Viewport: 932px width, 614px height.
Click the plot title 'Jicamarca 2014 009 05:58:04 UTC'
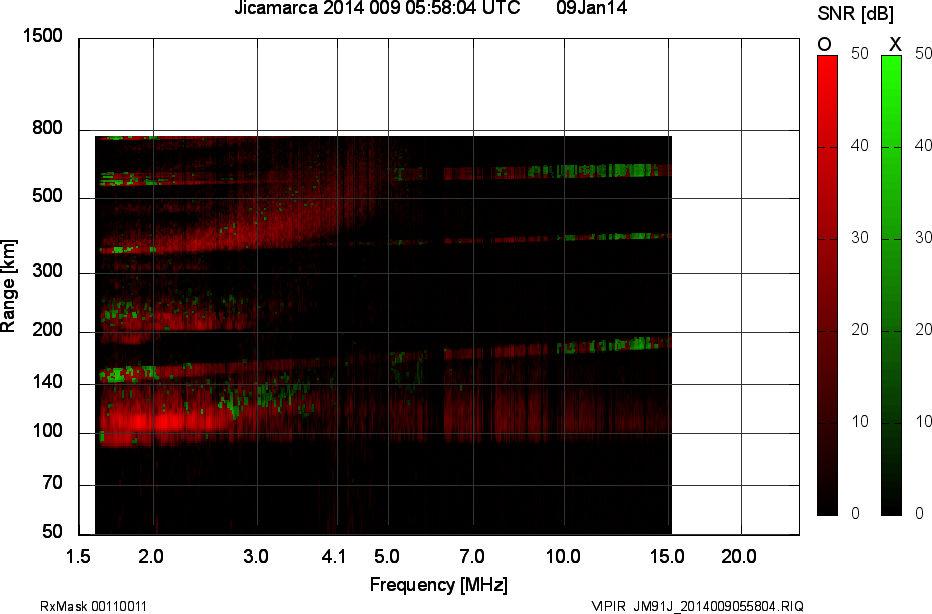pos(377,8)
